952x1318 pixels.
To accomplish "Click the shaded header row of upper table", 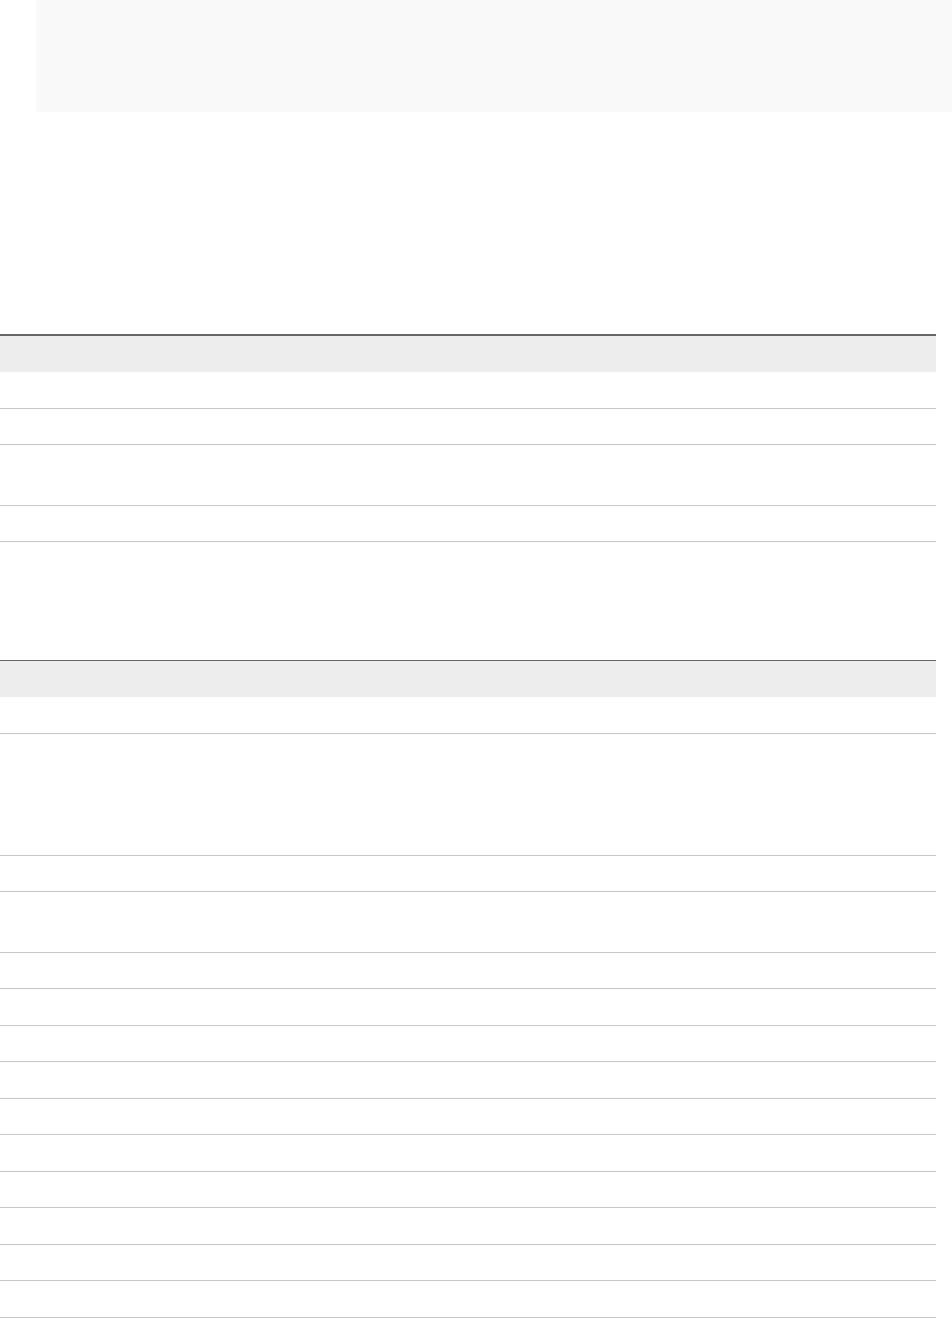I will tap(468, 354).
